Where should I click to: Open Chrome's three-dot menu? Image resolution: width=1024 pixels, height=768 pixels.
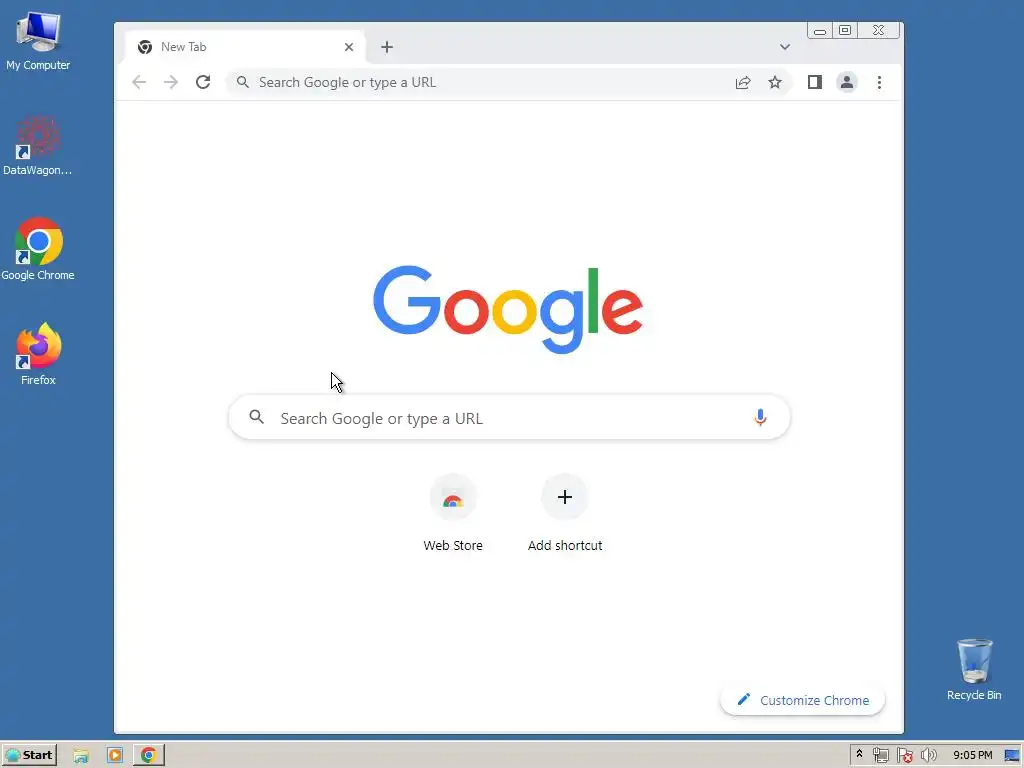coord(879,82)
